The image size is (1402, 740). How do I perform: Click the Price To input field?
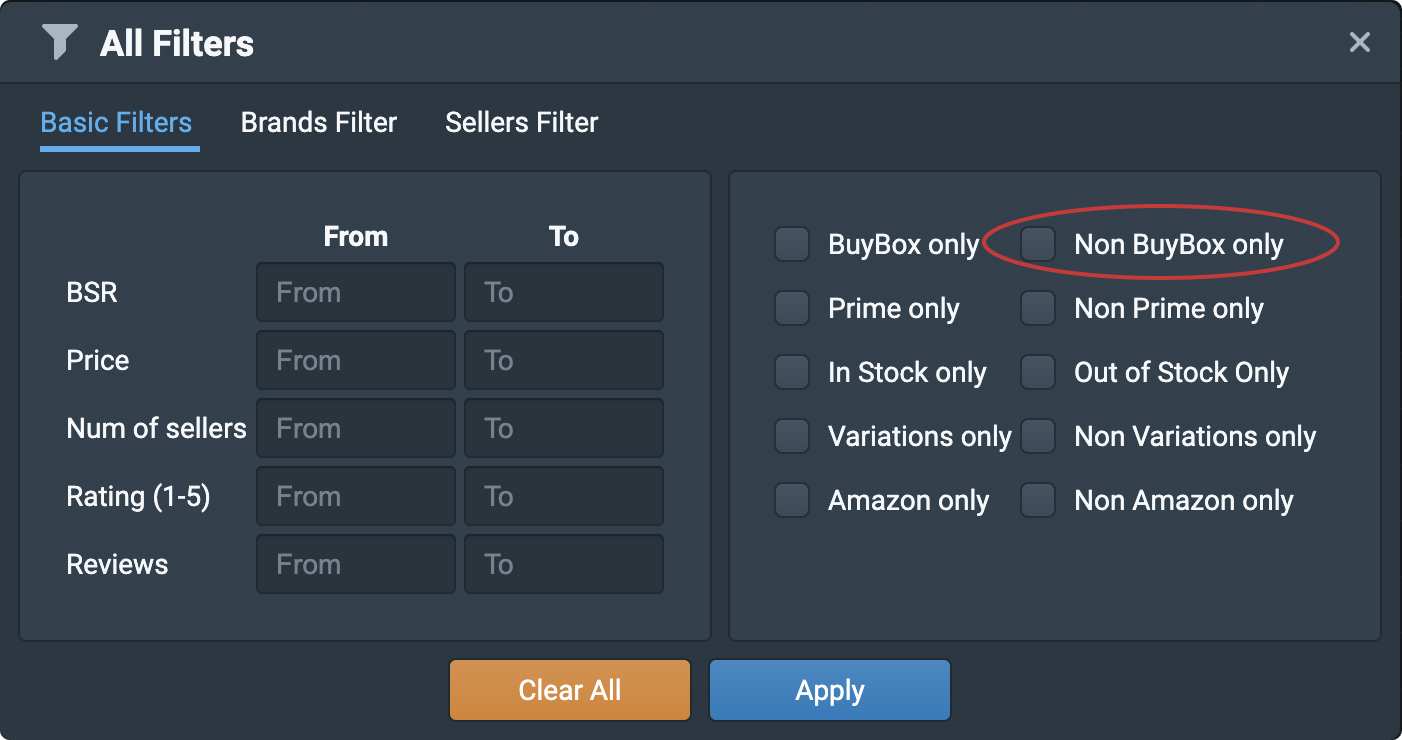pos(563,360)
